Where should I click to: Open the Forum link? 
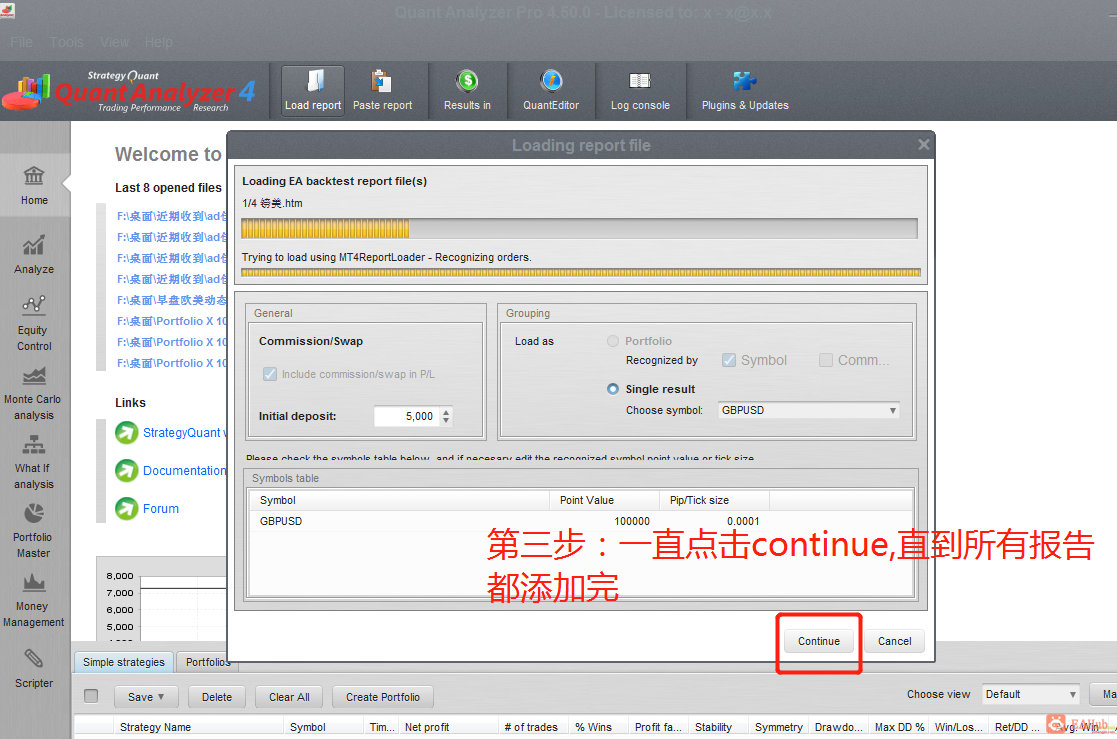161,509
